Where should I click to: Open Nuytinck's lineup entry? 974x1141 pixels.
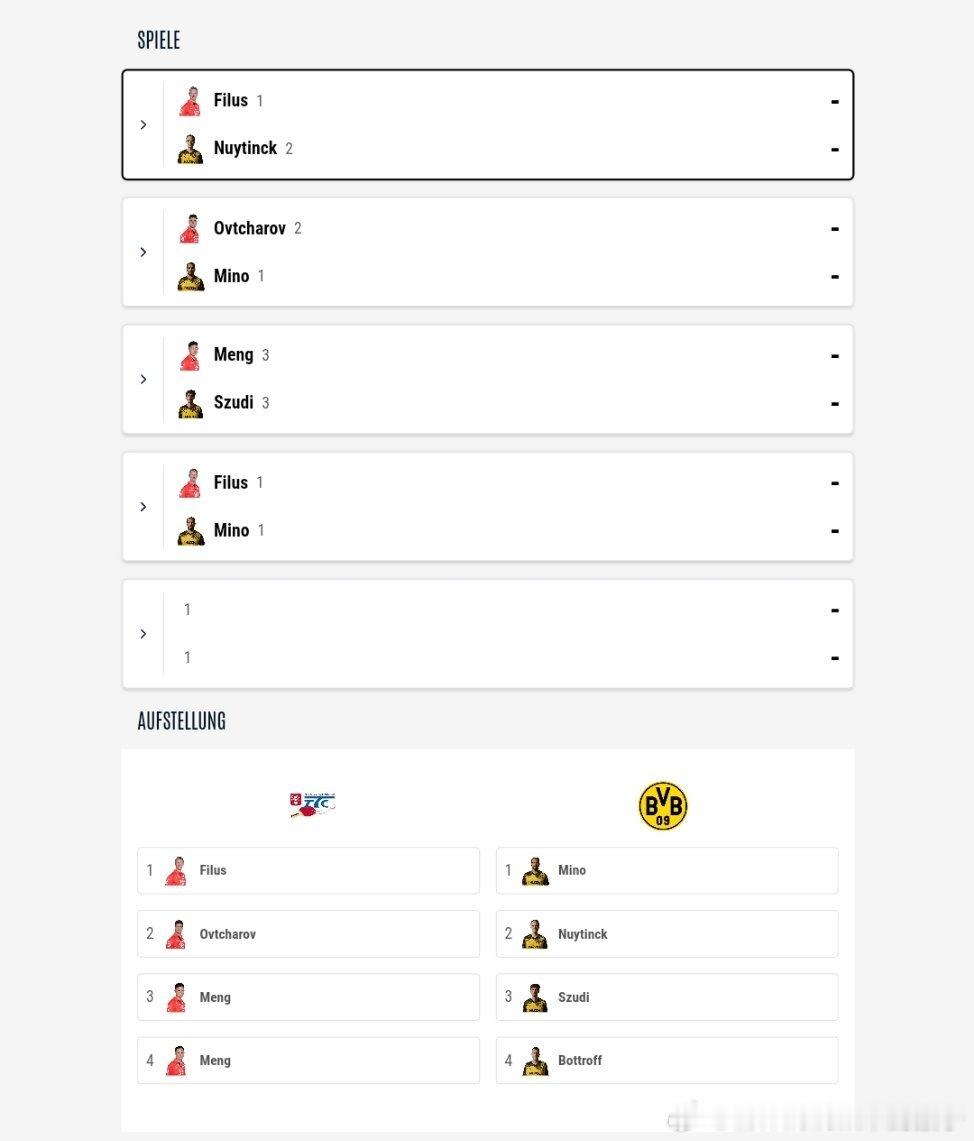(x=667, y=934)
